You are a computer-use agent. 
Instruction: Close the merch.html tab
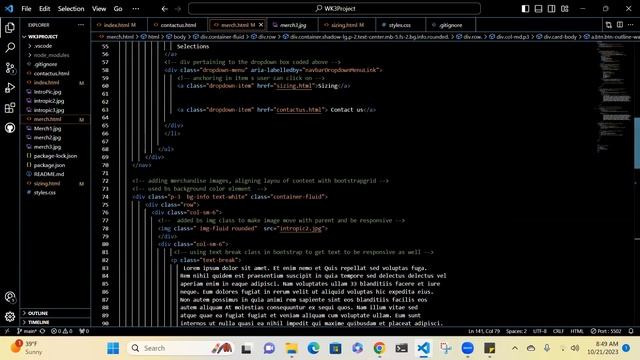[261, 25]
